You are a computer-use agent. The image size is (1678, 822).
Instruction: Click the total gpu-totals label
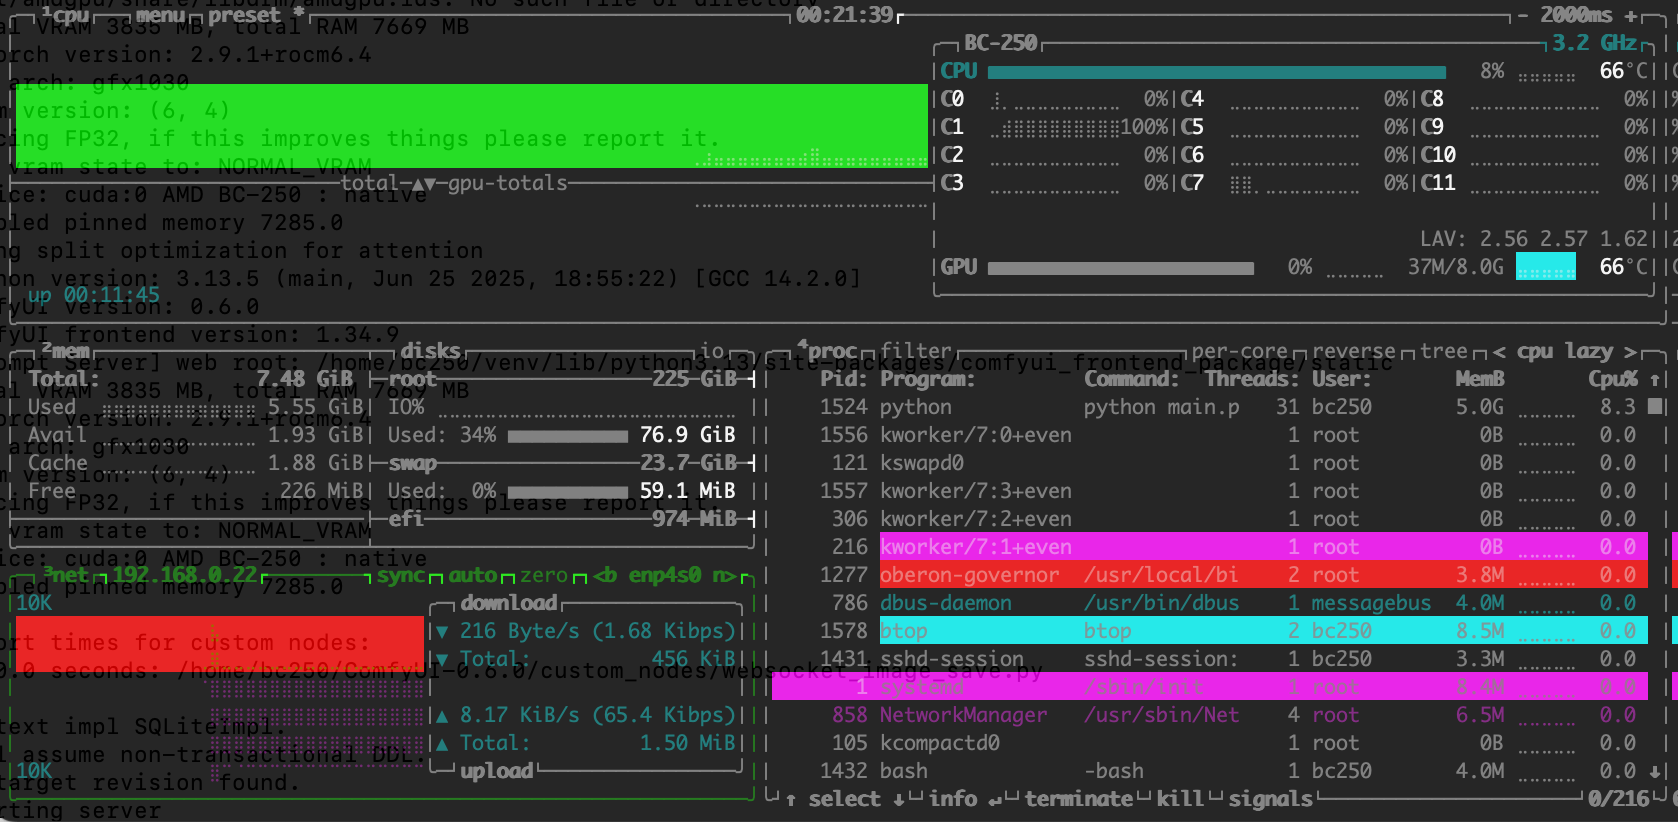point(454,183)
